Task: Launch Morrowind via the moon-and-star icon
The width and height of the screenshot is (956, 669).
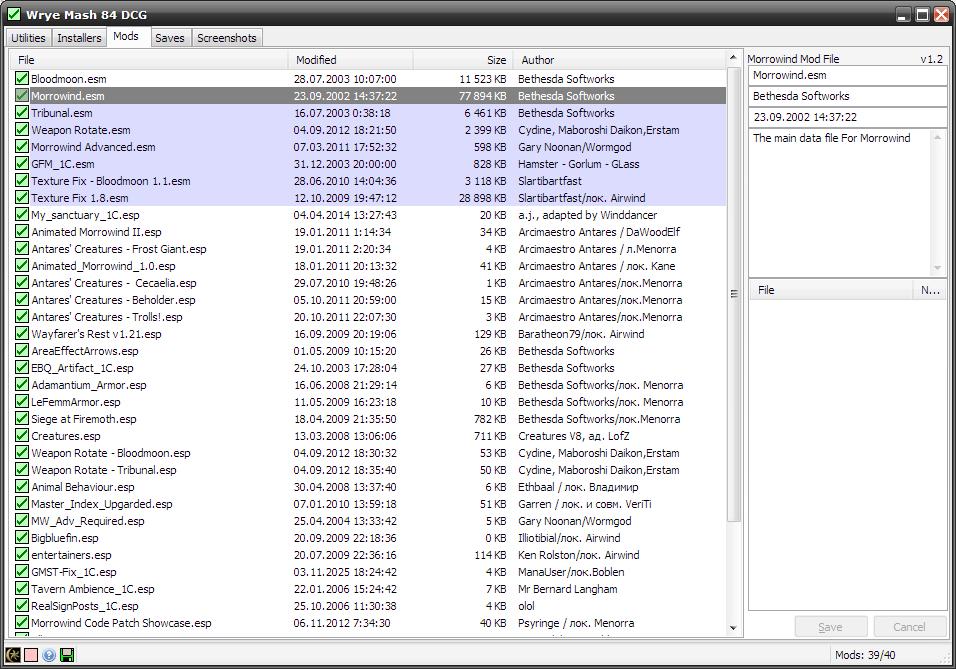Action: coord(13,655)
